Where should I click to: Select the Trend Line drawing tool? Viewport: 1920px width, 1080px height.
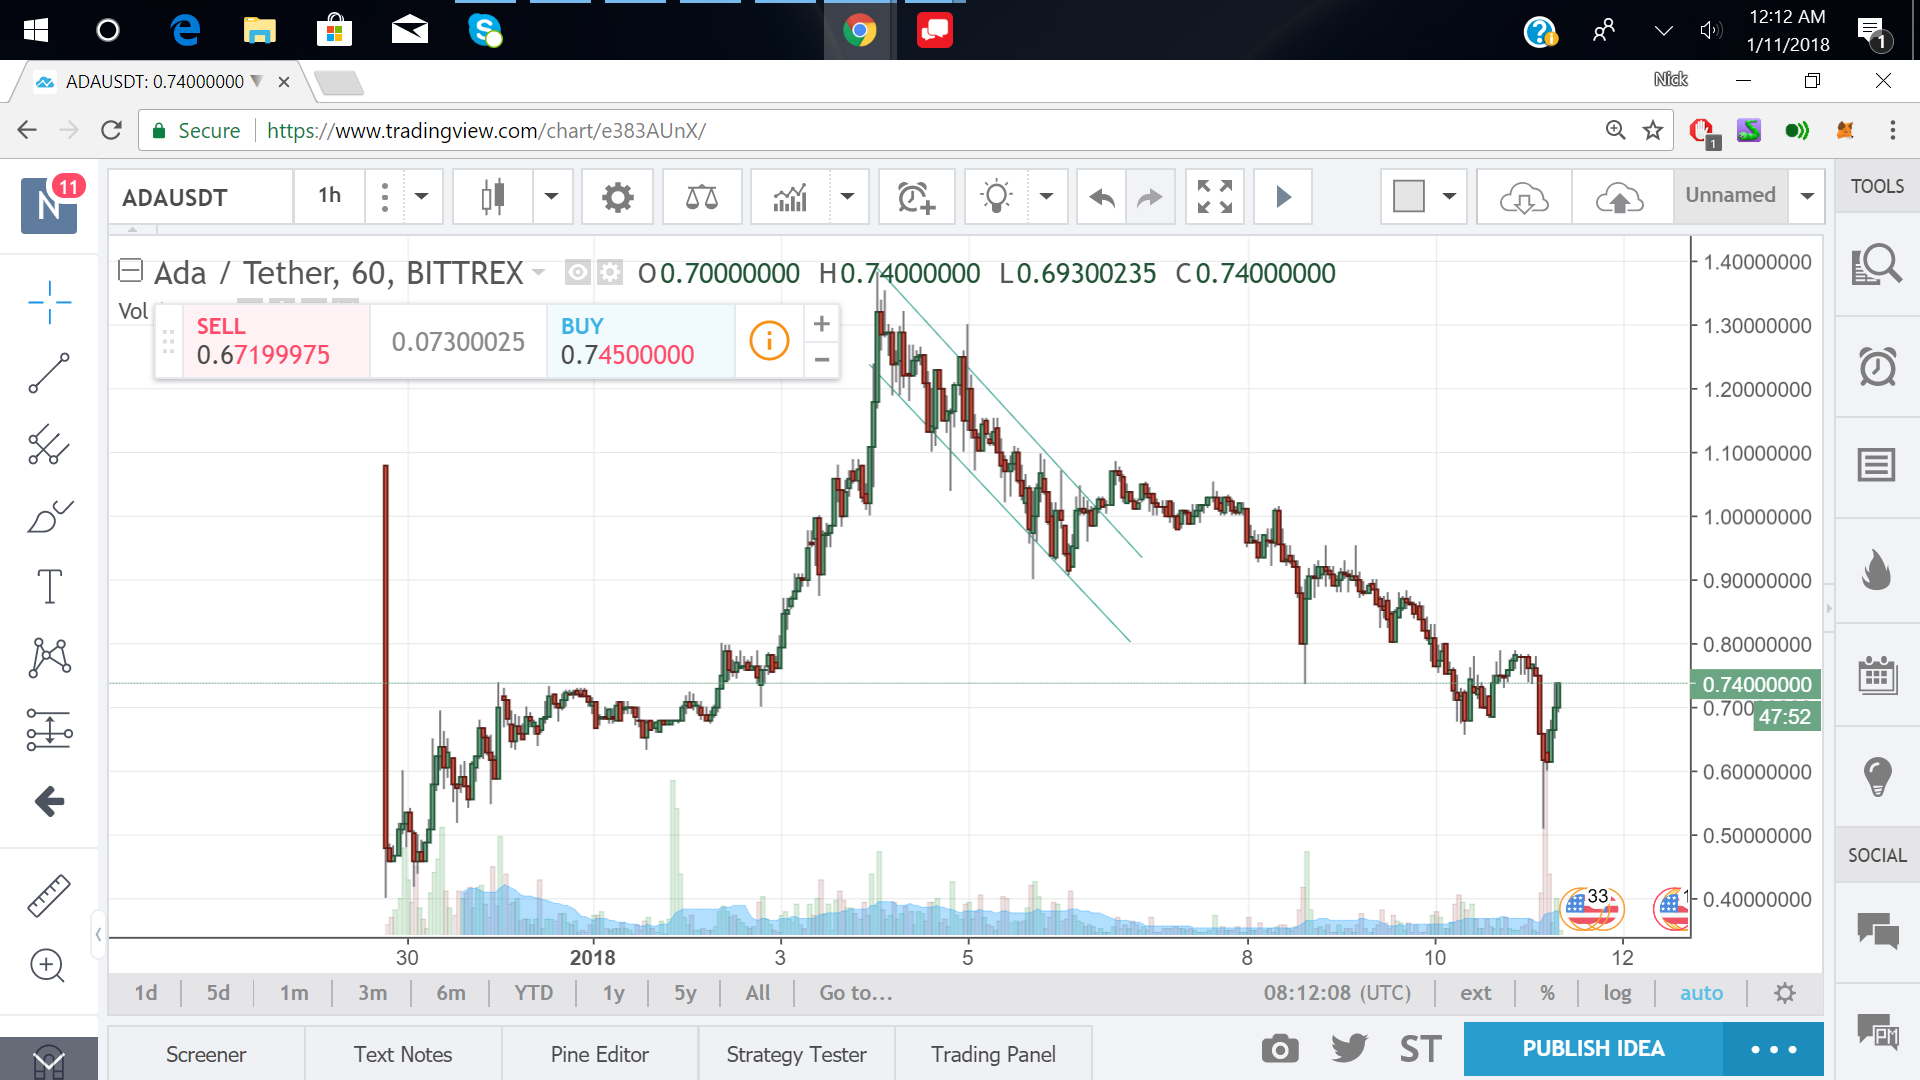(x=48, y=373)
